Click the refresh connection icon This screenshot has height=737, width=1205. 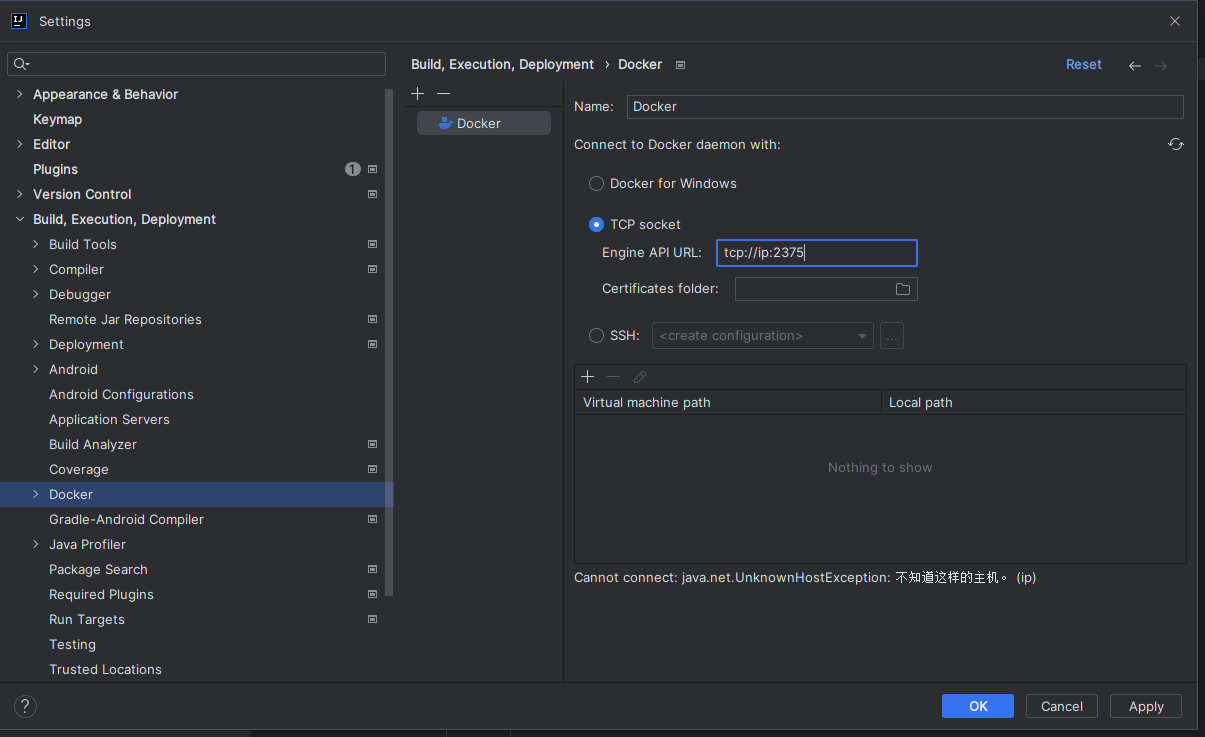pos(1176,144)
